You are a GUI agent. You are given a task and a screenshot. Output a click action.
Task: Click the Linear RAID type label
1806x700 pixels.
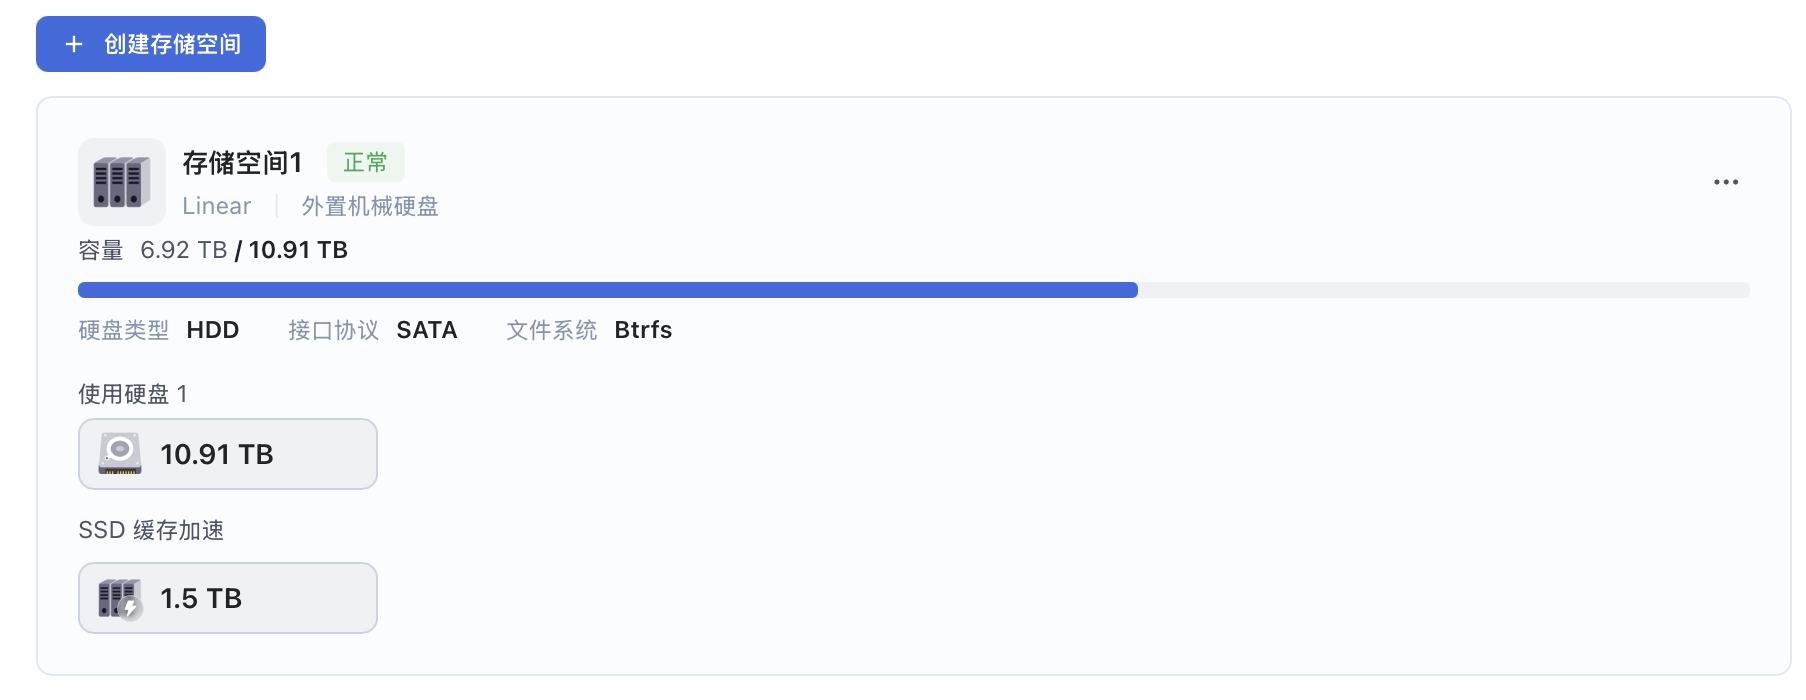click(x=216, y=206)
